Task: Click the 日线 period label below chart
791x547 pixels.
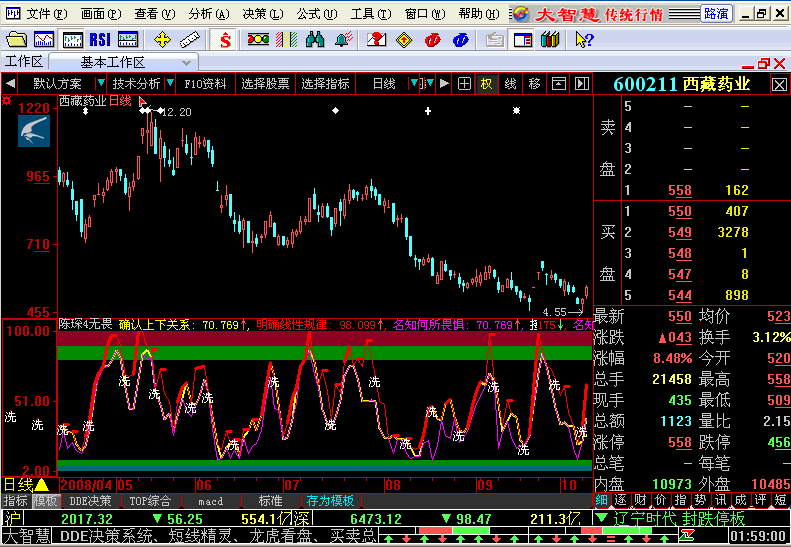Action: [19, 485]
